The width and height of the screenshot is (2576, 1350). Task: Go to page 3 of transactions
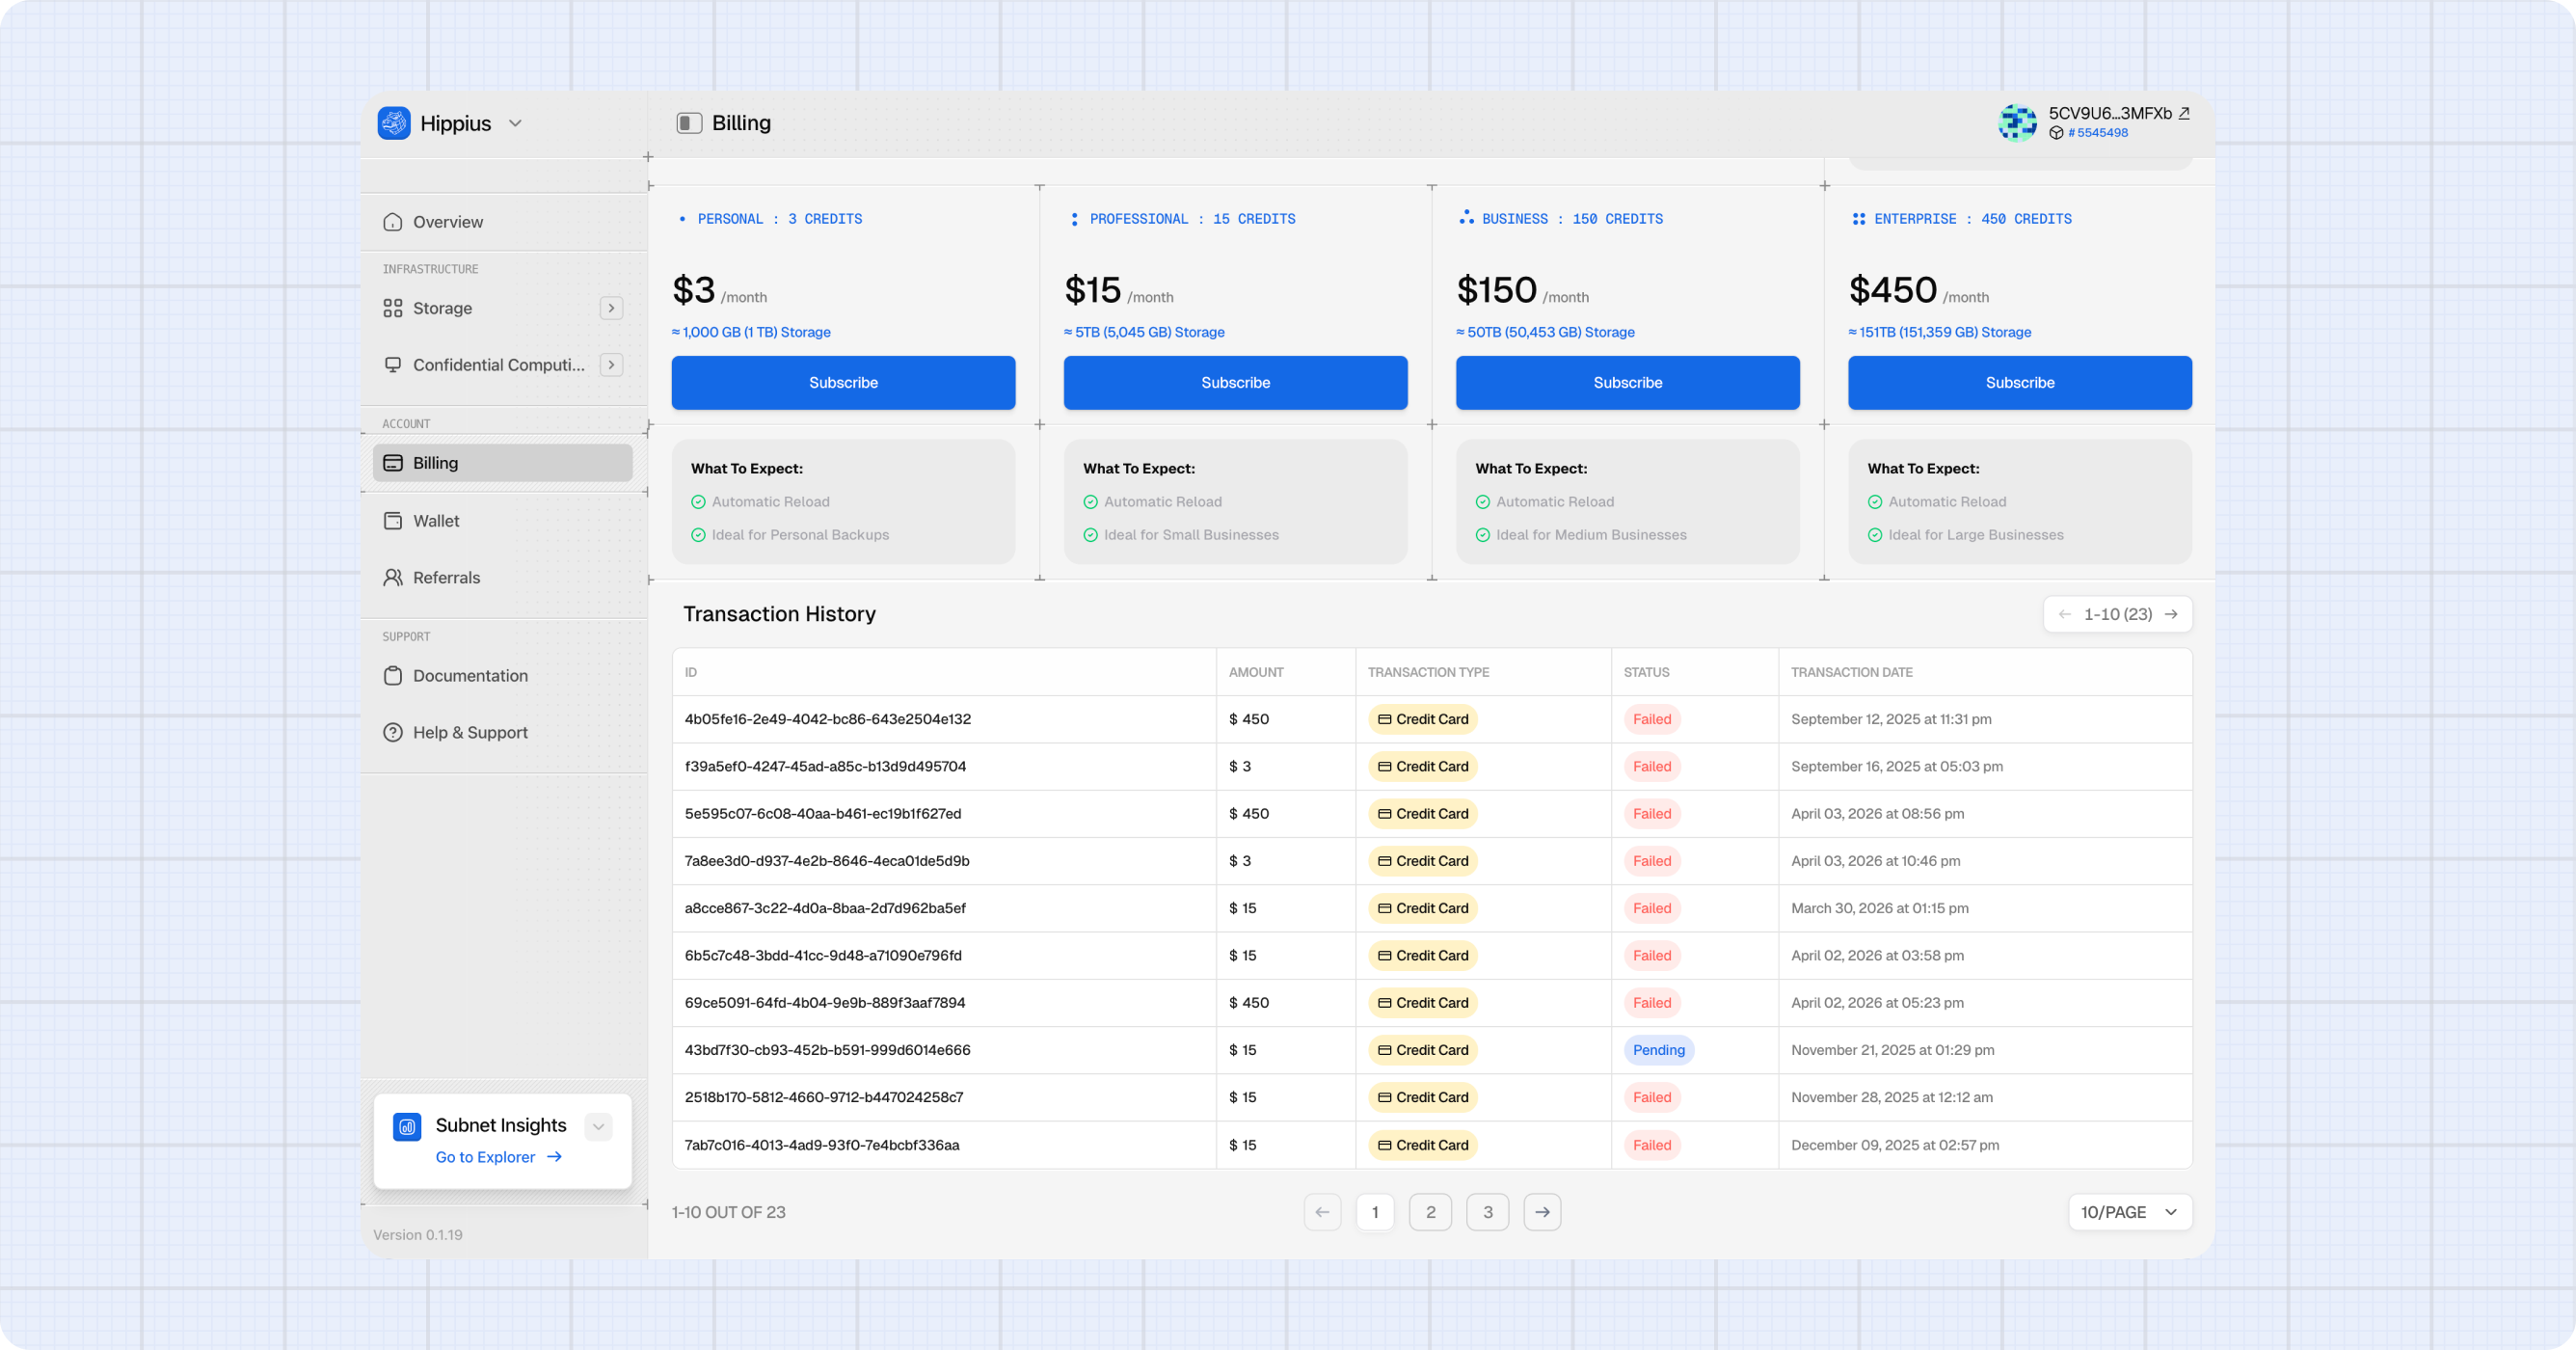1487,1213
